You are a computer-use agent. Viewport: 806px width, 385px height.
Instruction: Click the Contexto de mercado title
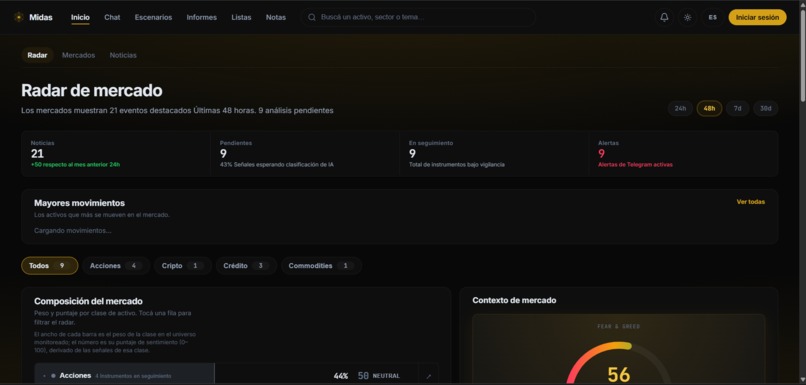(514, 300)
